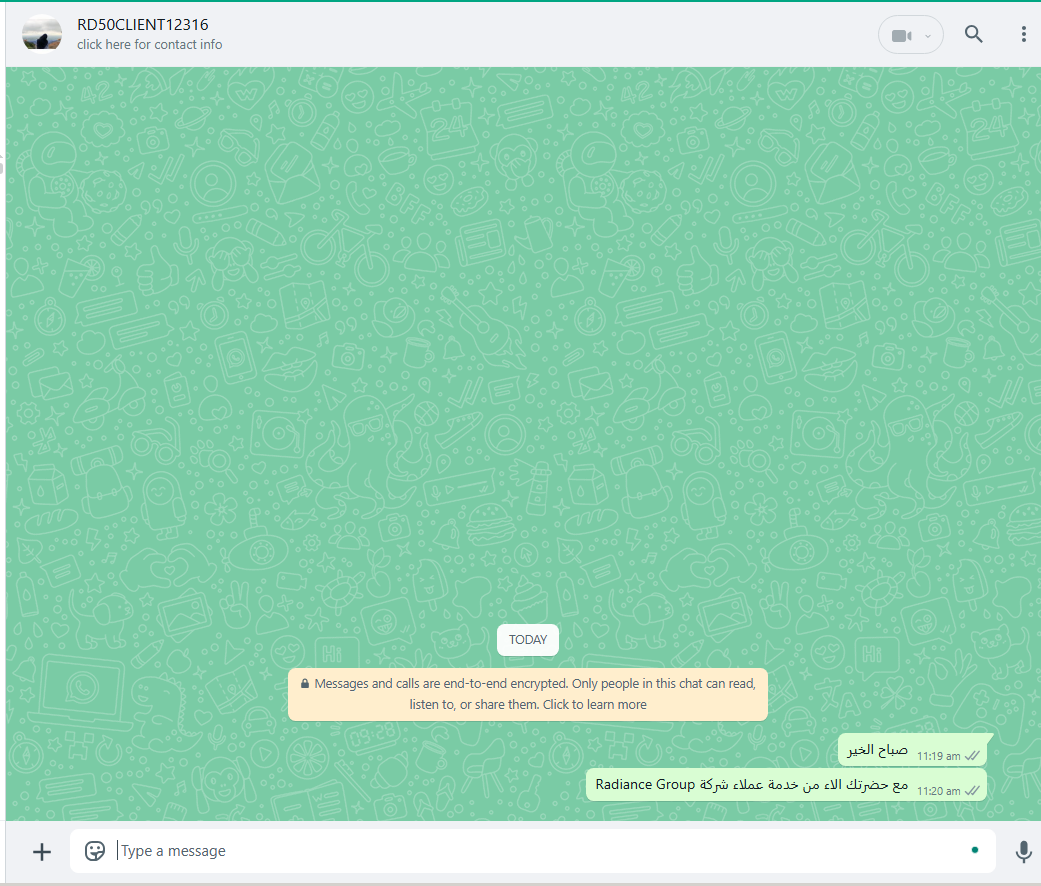Click the RD50CLIENT12316 contact name
Image resolution: width=1041 pixels, height=886 pixels.
(143, 25)
